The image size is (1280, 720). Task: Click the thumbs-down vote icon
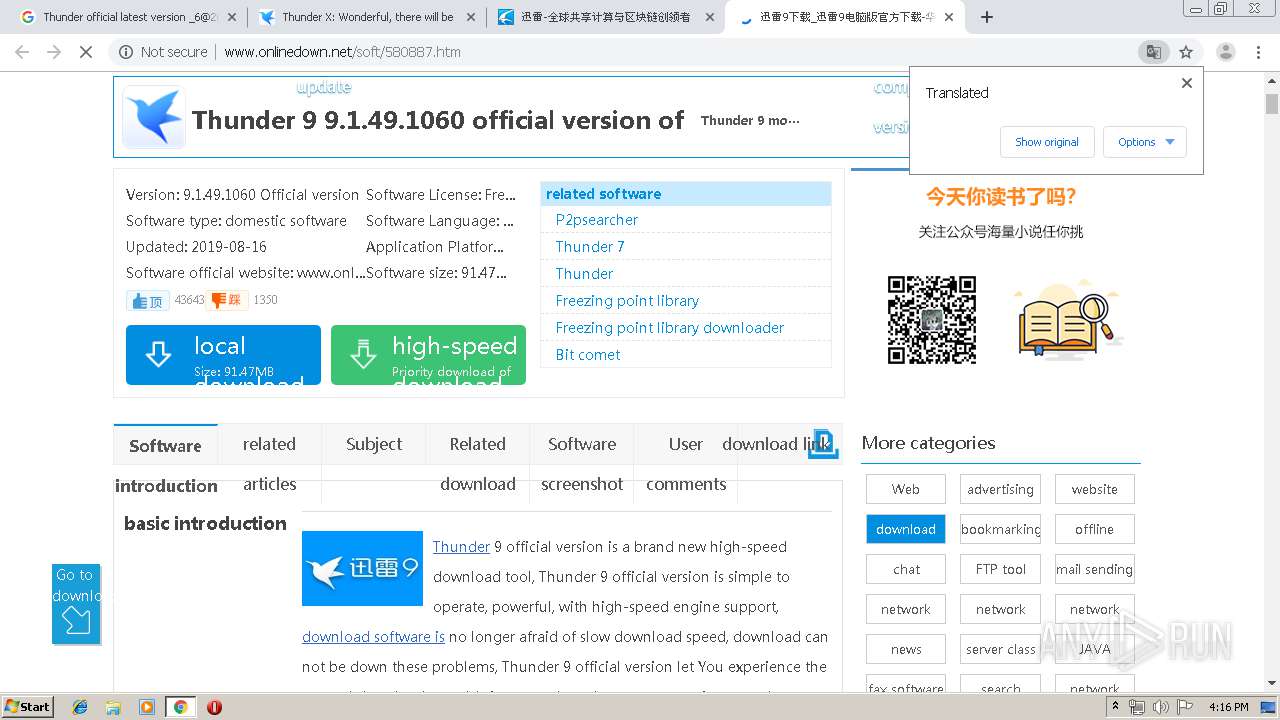pos(227,300)
